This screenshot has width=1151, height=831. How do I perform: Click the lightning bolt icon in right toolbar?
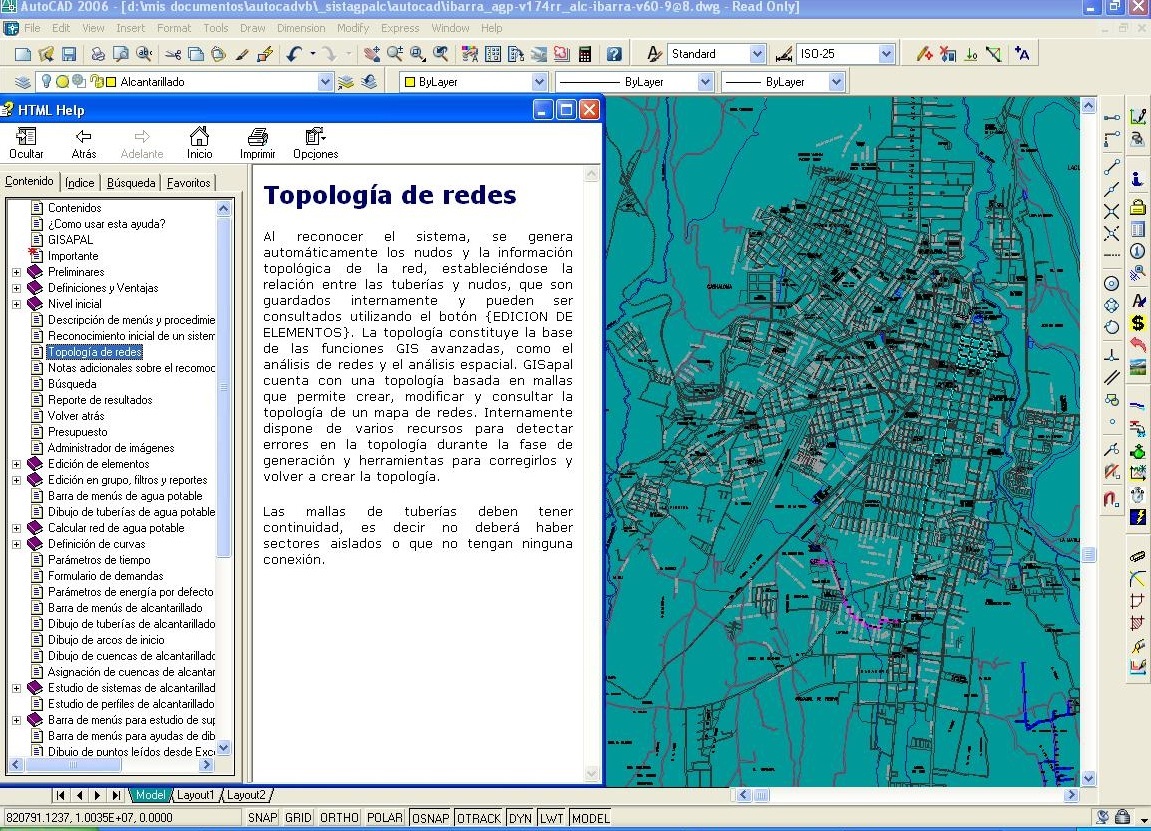click(x=1137, y=517)
